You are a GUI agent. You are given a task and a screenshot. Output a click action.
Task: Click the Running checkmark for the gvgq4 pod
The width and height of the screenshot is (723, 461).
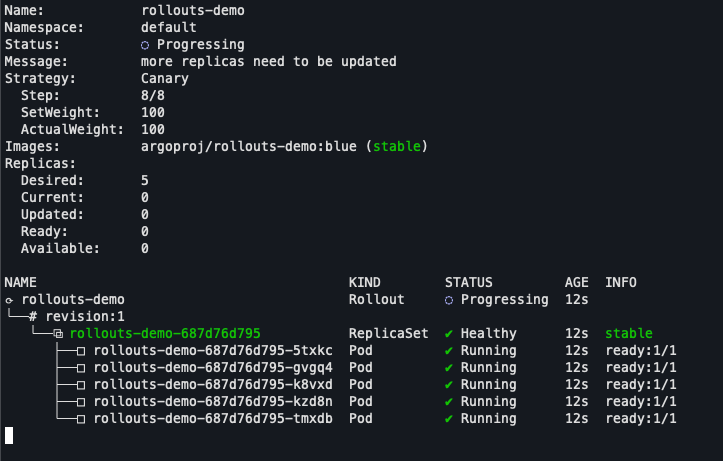449,367
